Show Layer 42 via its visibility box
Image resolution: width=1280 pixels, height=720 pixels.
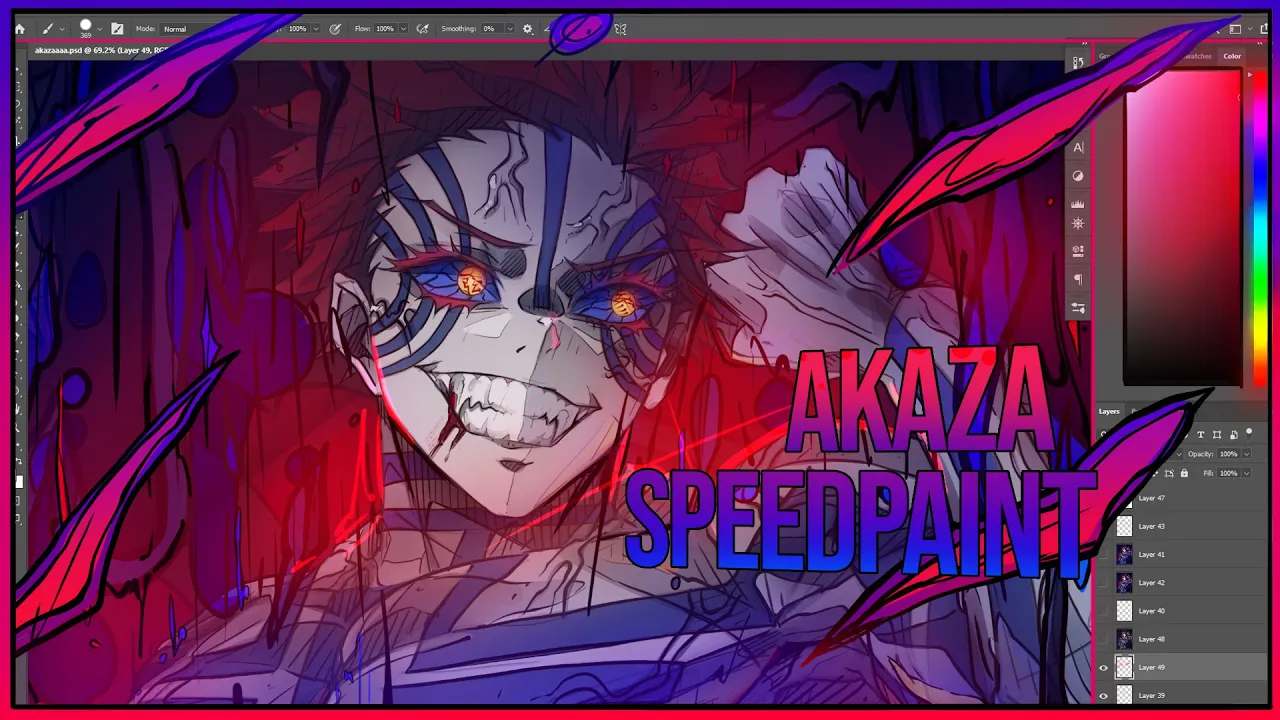(x=1104, y=582)
